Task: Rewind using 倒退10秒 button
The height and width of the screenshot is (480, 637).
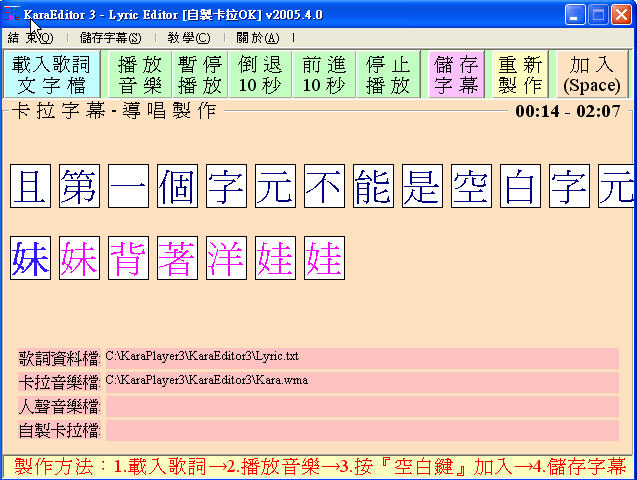Action: click(260, 75)
